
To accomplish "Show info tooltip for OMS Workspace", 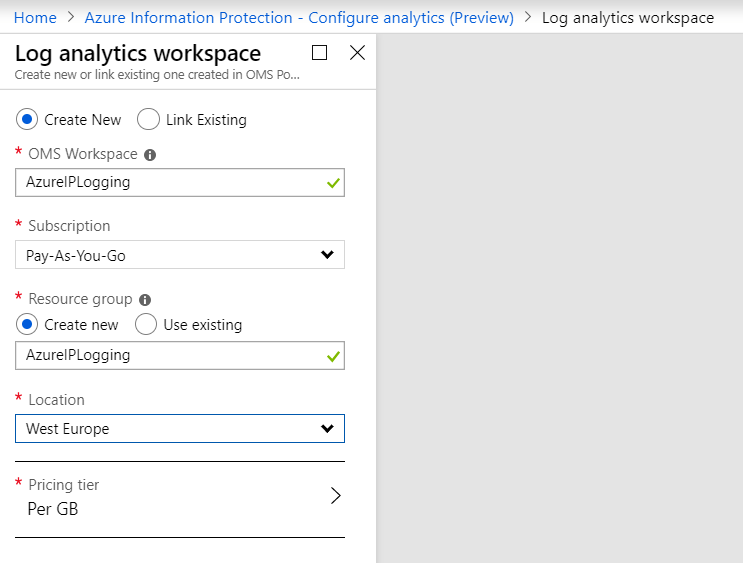I will pyautogui.click(x=150, y=155).
